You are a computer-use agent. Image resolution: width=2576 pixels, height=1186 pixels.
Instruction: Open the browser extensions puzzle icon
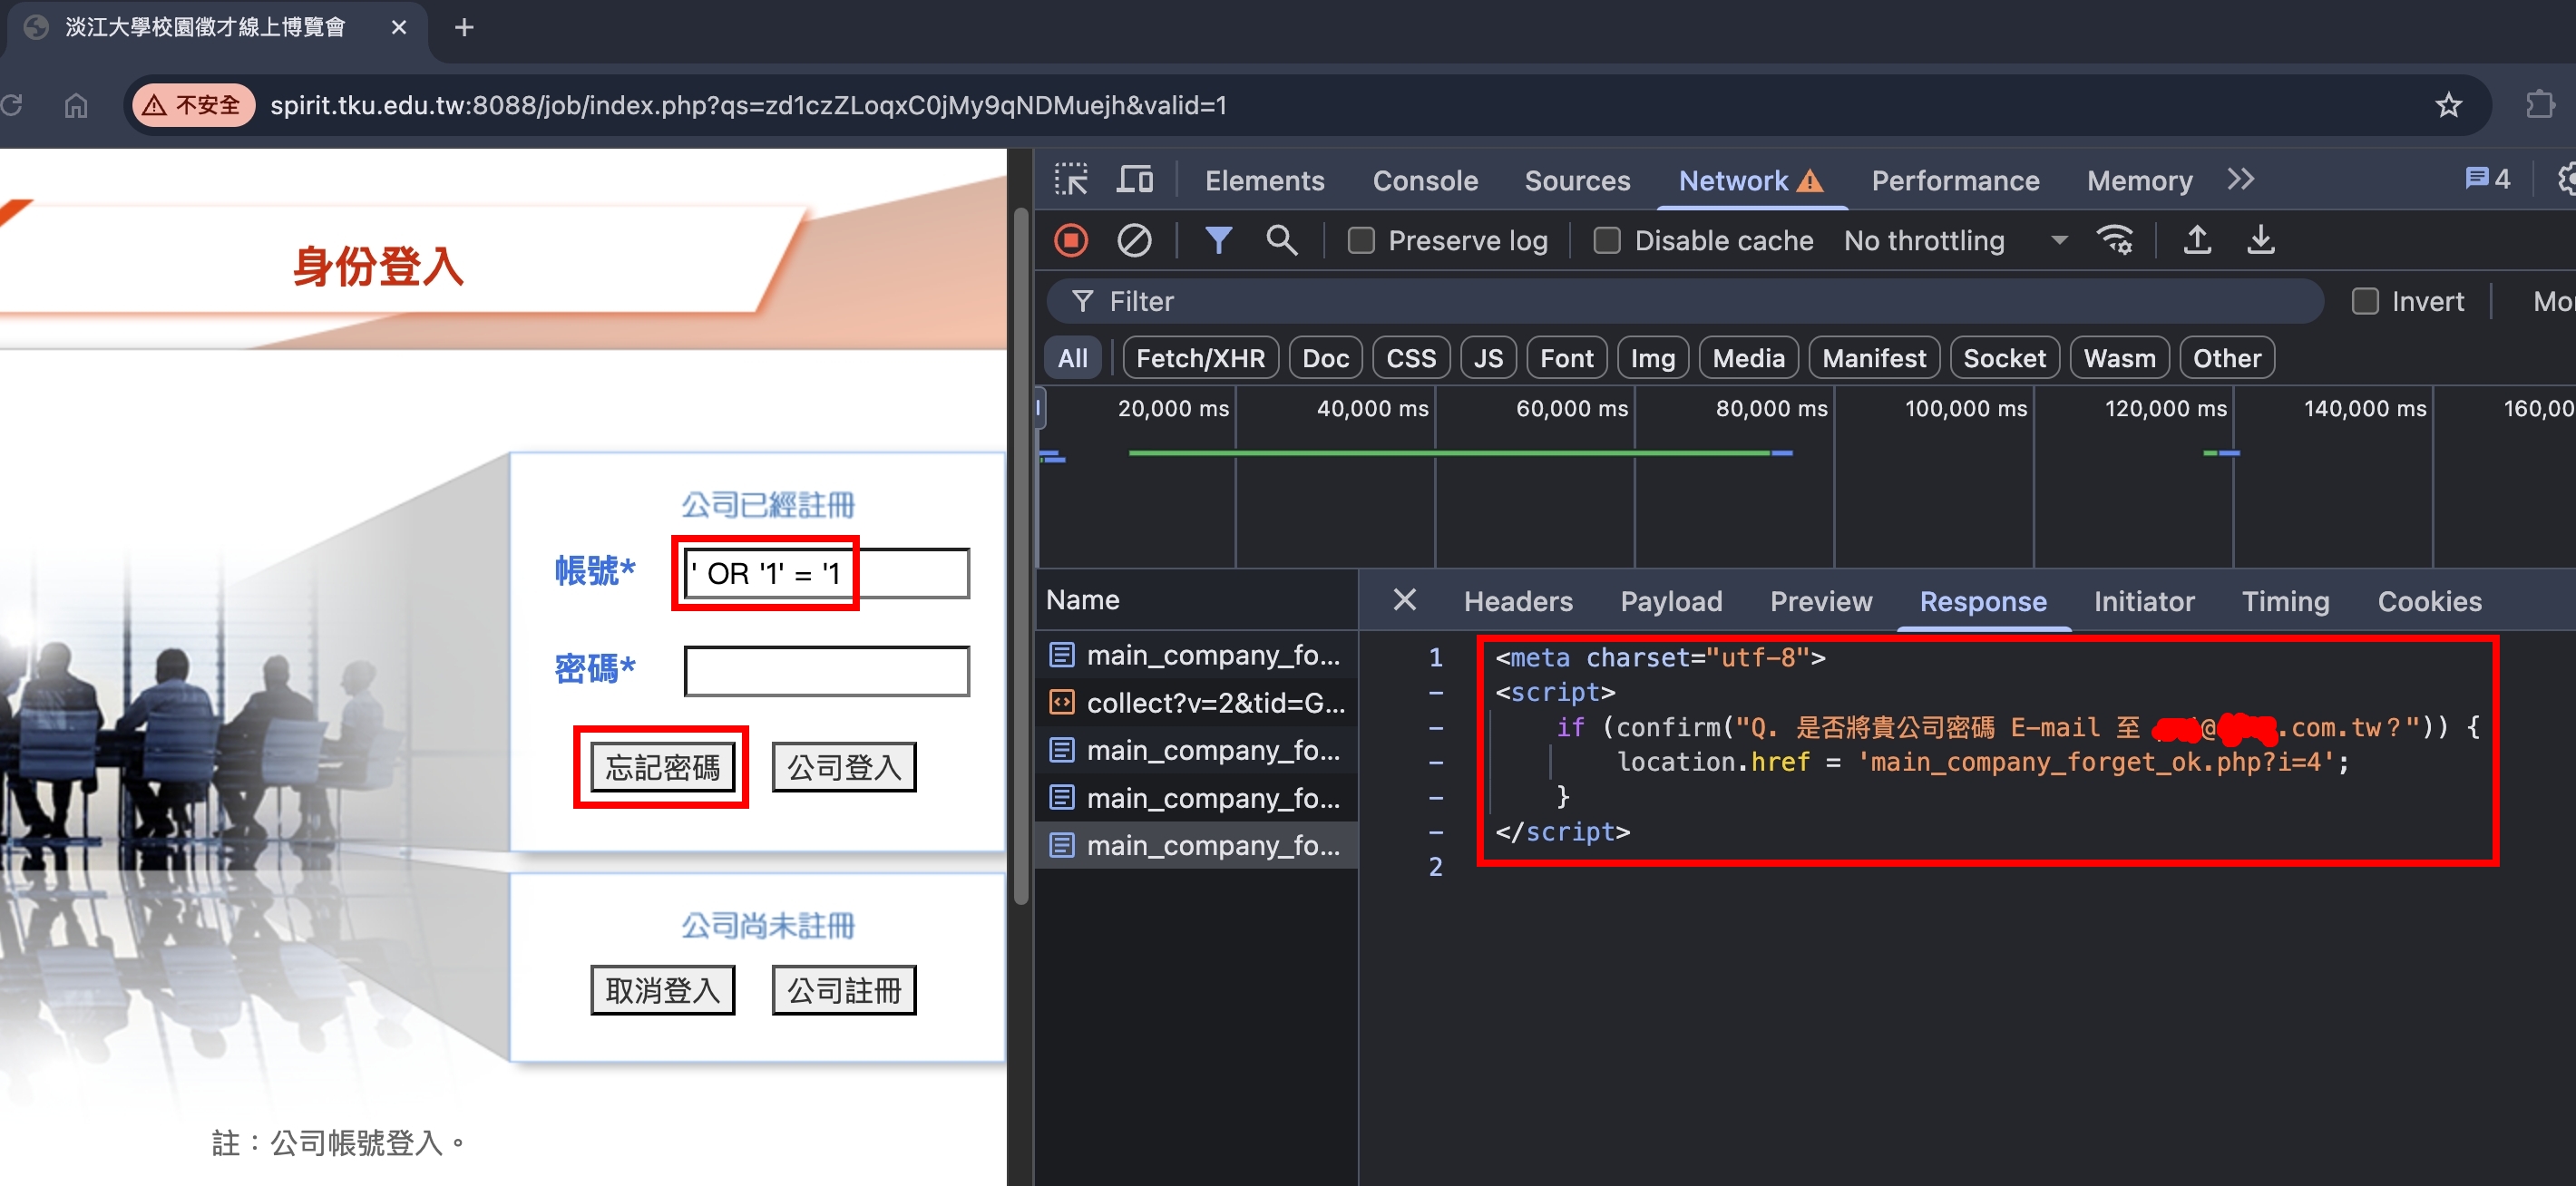pyautogui.click(x=2540, y=105)
